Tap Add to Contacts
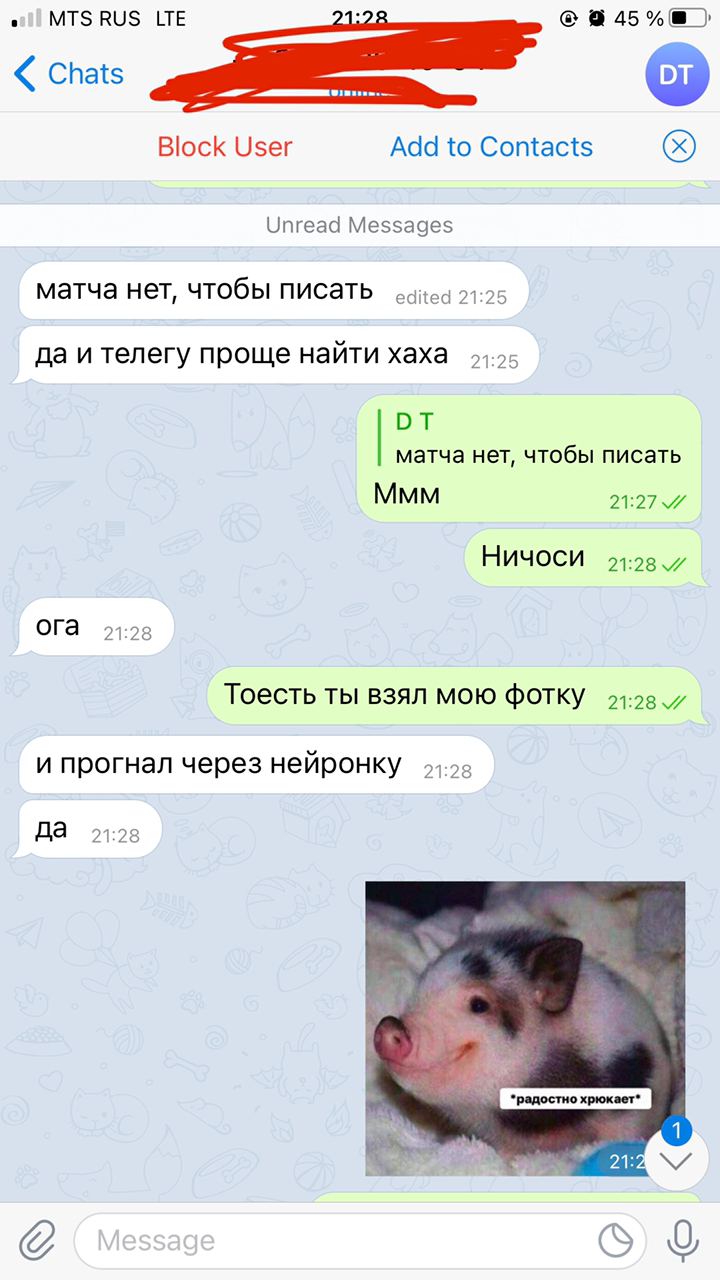 coord(491,147)
